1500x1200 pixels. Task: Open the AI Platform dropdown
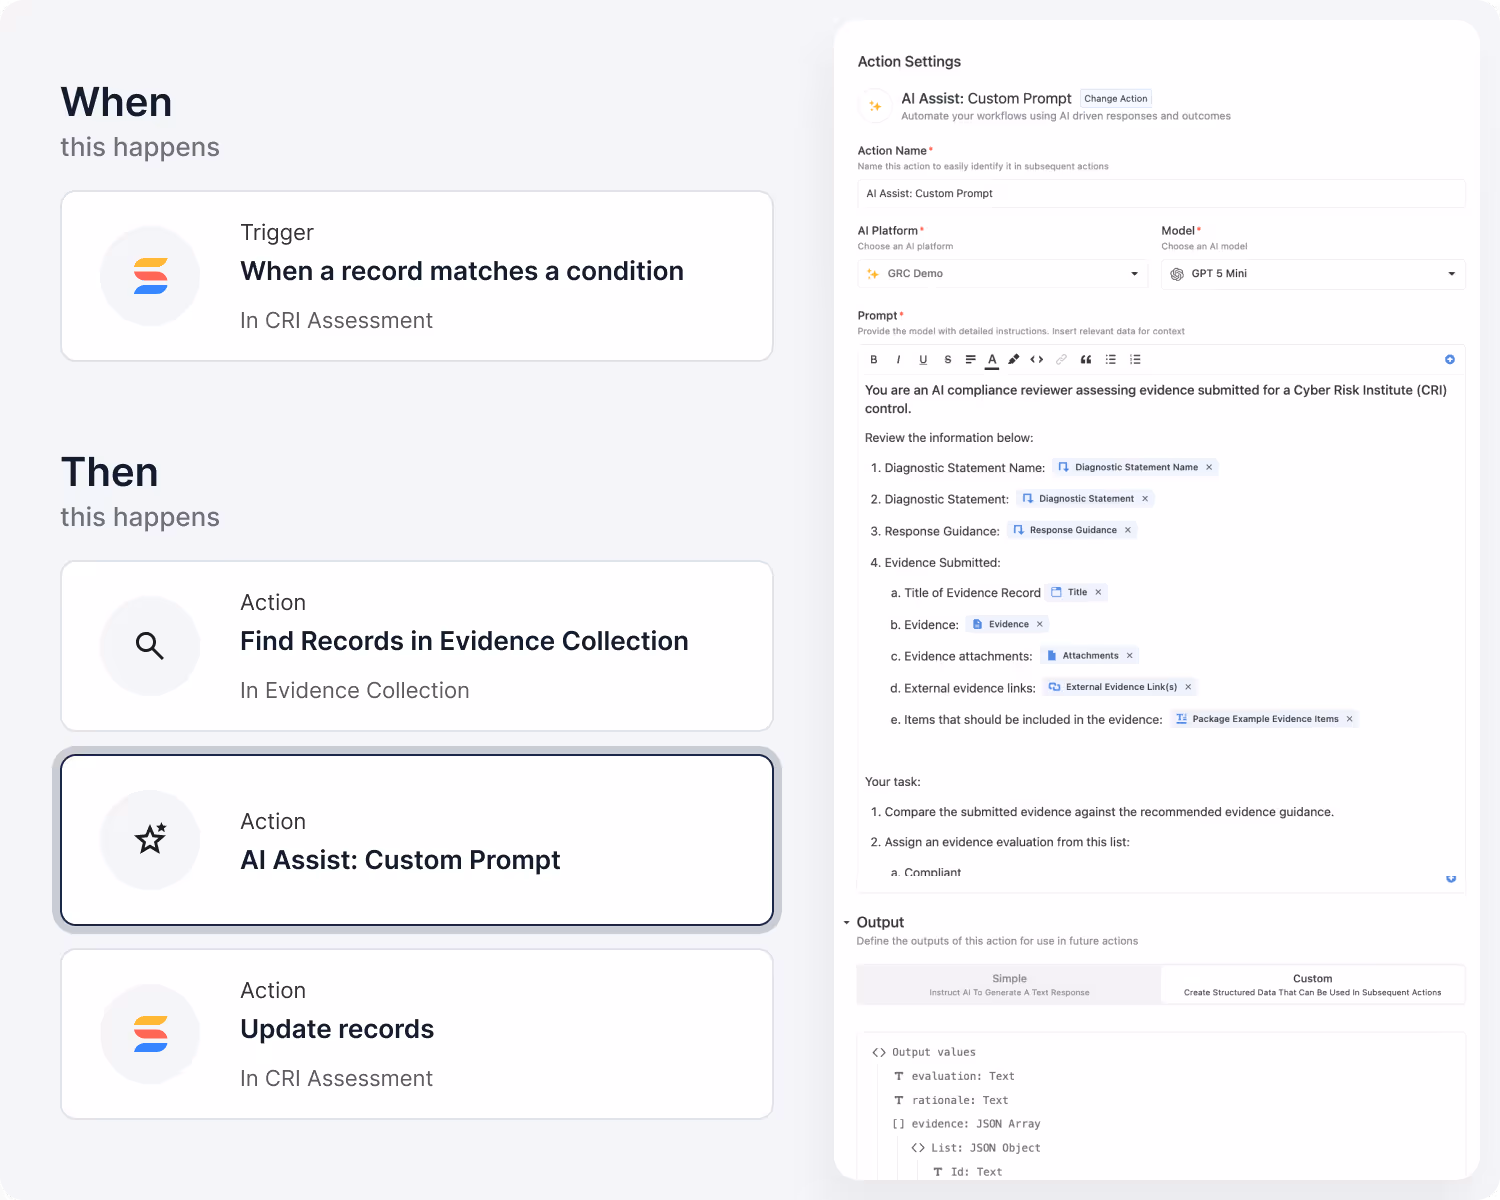[x=1004, y=274]
